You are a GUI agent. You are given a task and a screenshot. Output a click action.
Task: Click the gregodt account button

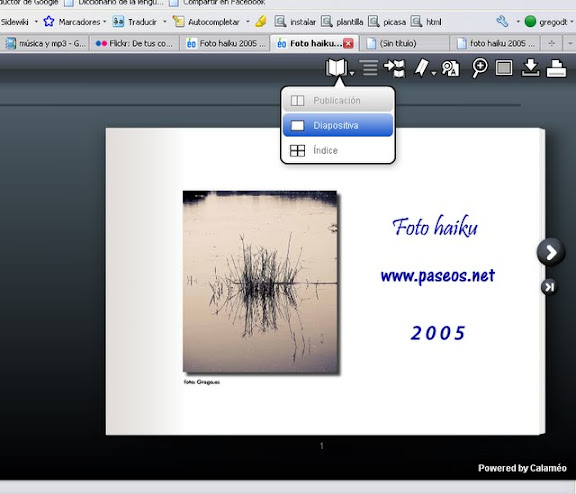(546, 22)
